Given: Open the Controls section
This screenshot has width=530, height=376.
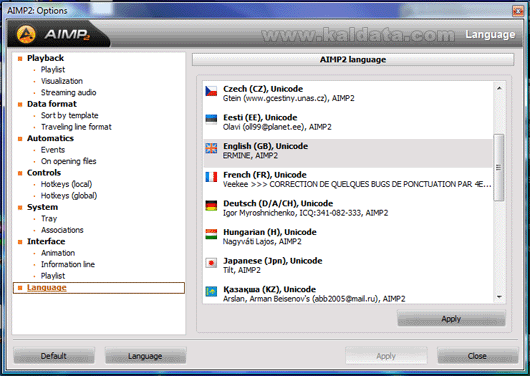Looking at the screenshot, I should coord(44,173).
